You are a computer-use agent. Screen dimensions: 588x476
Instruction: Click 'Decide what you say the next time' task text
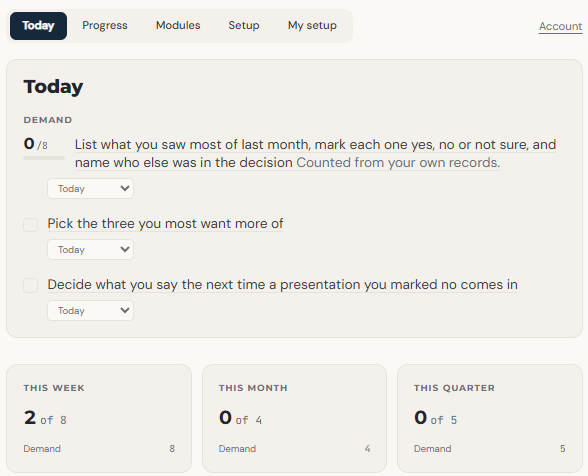tap(282, 285)
